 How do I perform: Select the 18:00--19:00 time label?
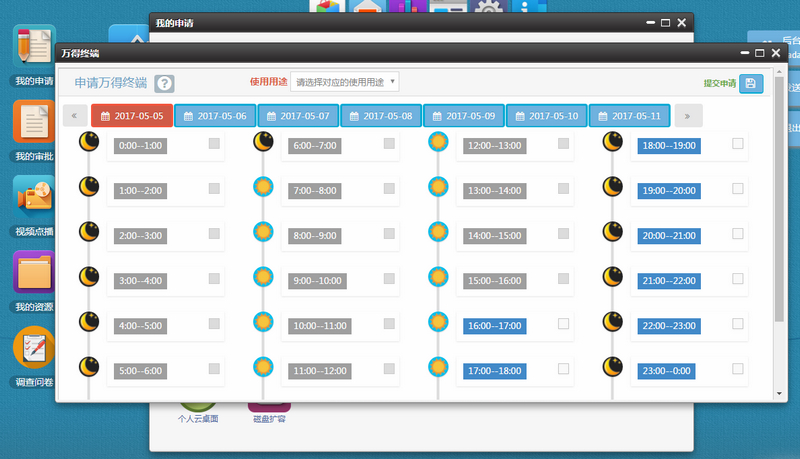coord(669,146)
